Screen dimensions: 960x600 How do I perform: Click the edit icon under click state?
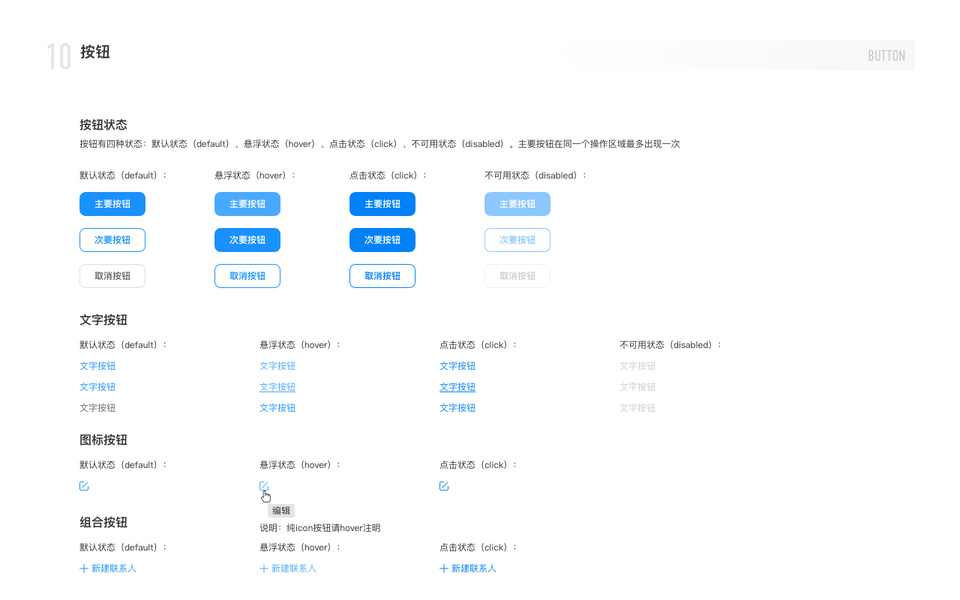pyautogui.click(x=444, y=486)
